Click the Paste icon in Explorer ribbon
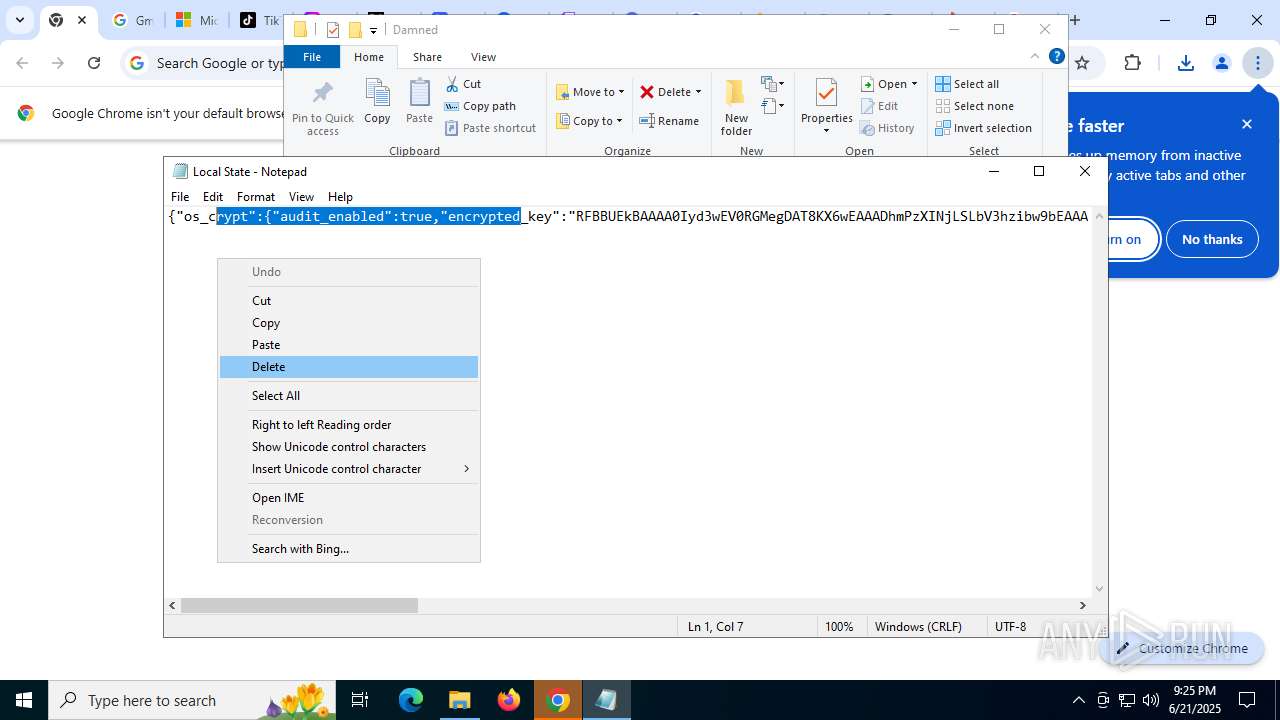Screen dimensions: 1280x720 coord(419,101)
